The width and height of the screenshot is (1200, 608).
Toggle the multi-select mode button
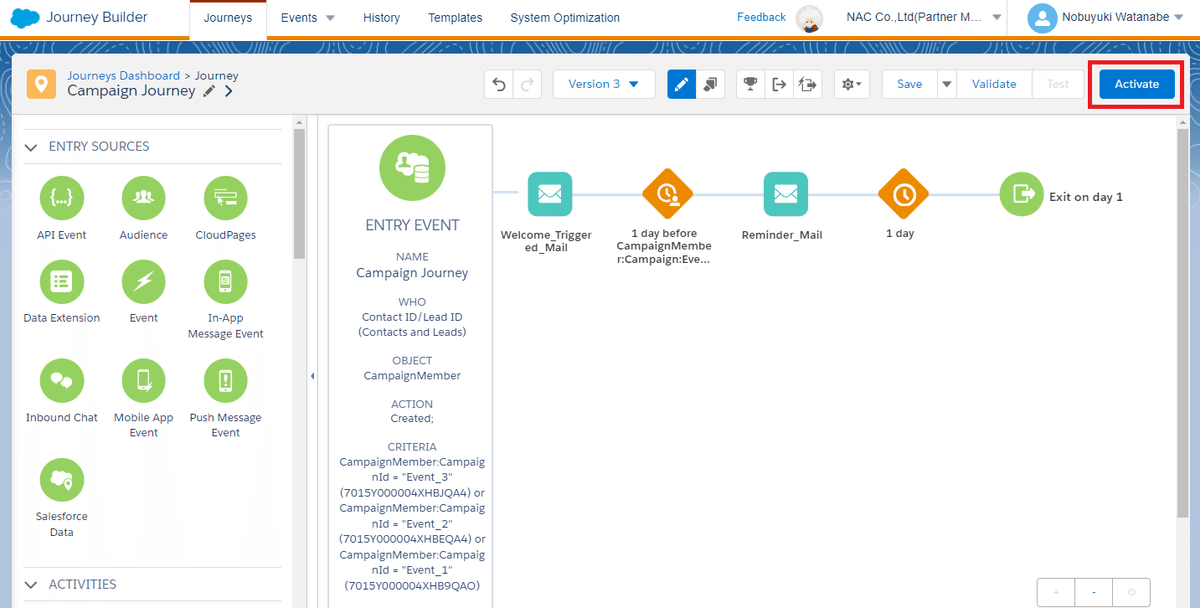711,84
